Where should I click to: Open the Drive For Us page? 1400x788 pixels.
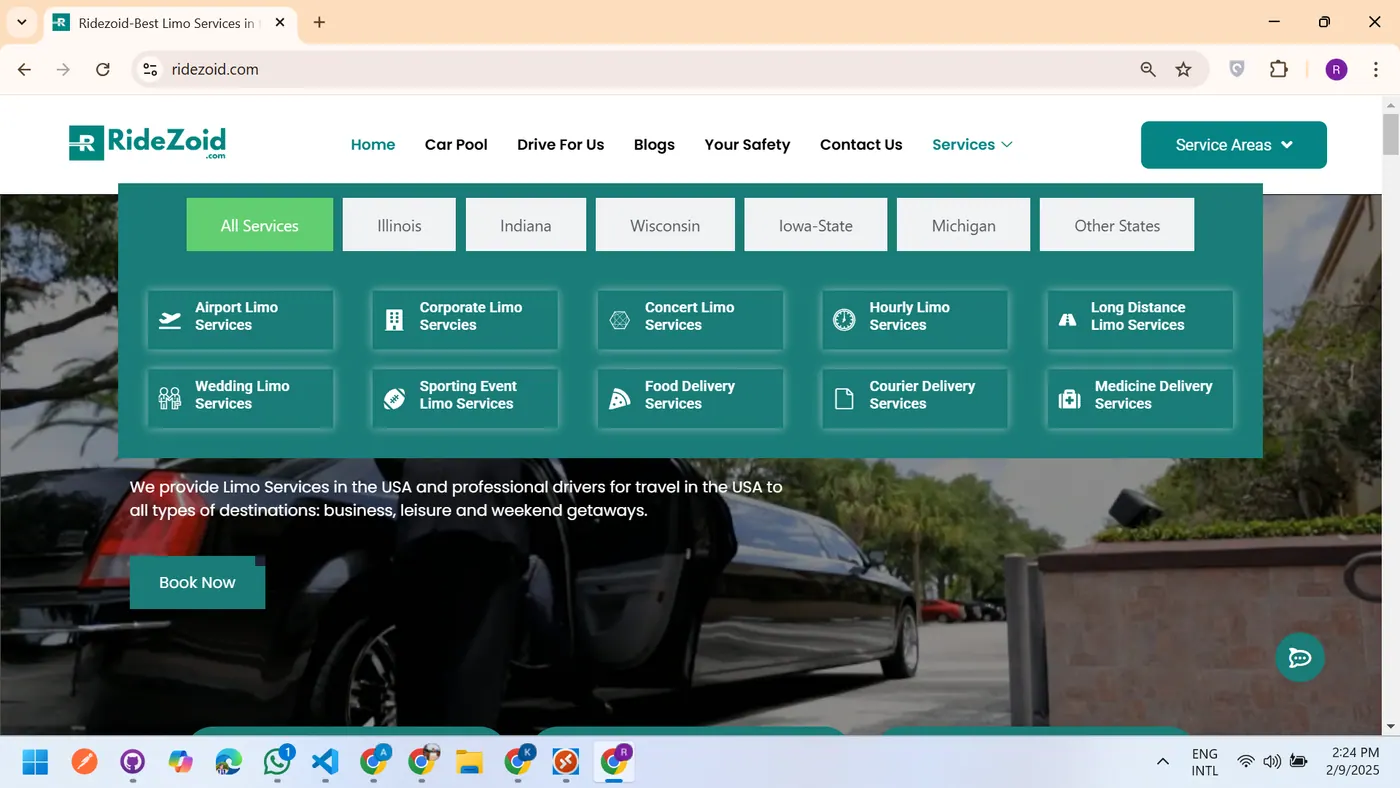(x=561, y=145)
